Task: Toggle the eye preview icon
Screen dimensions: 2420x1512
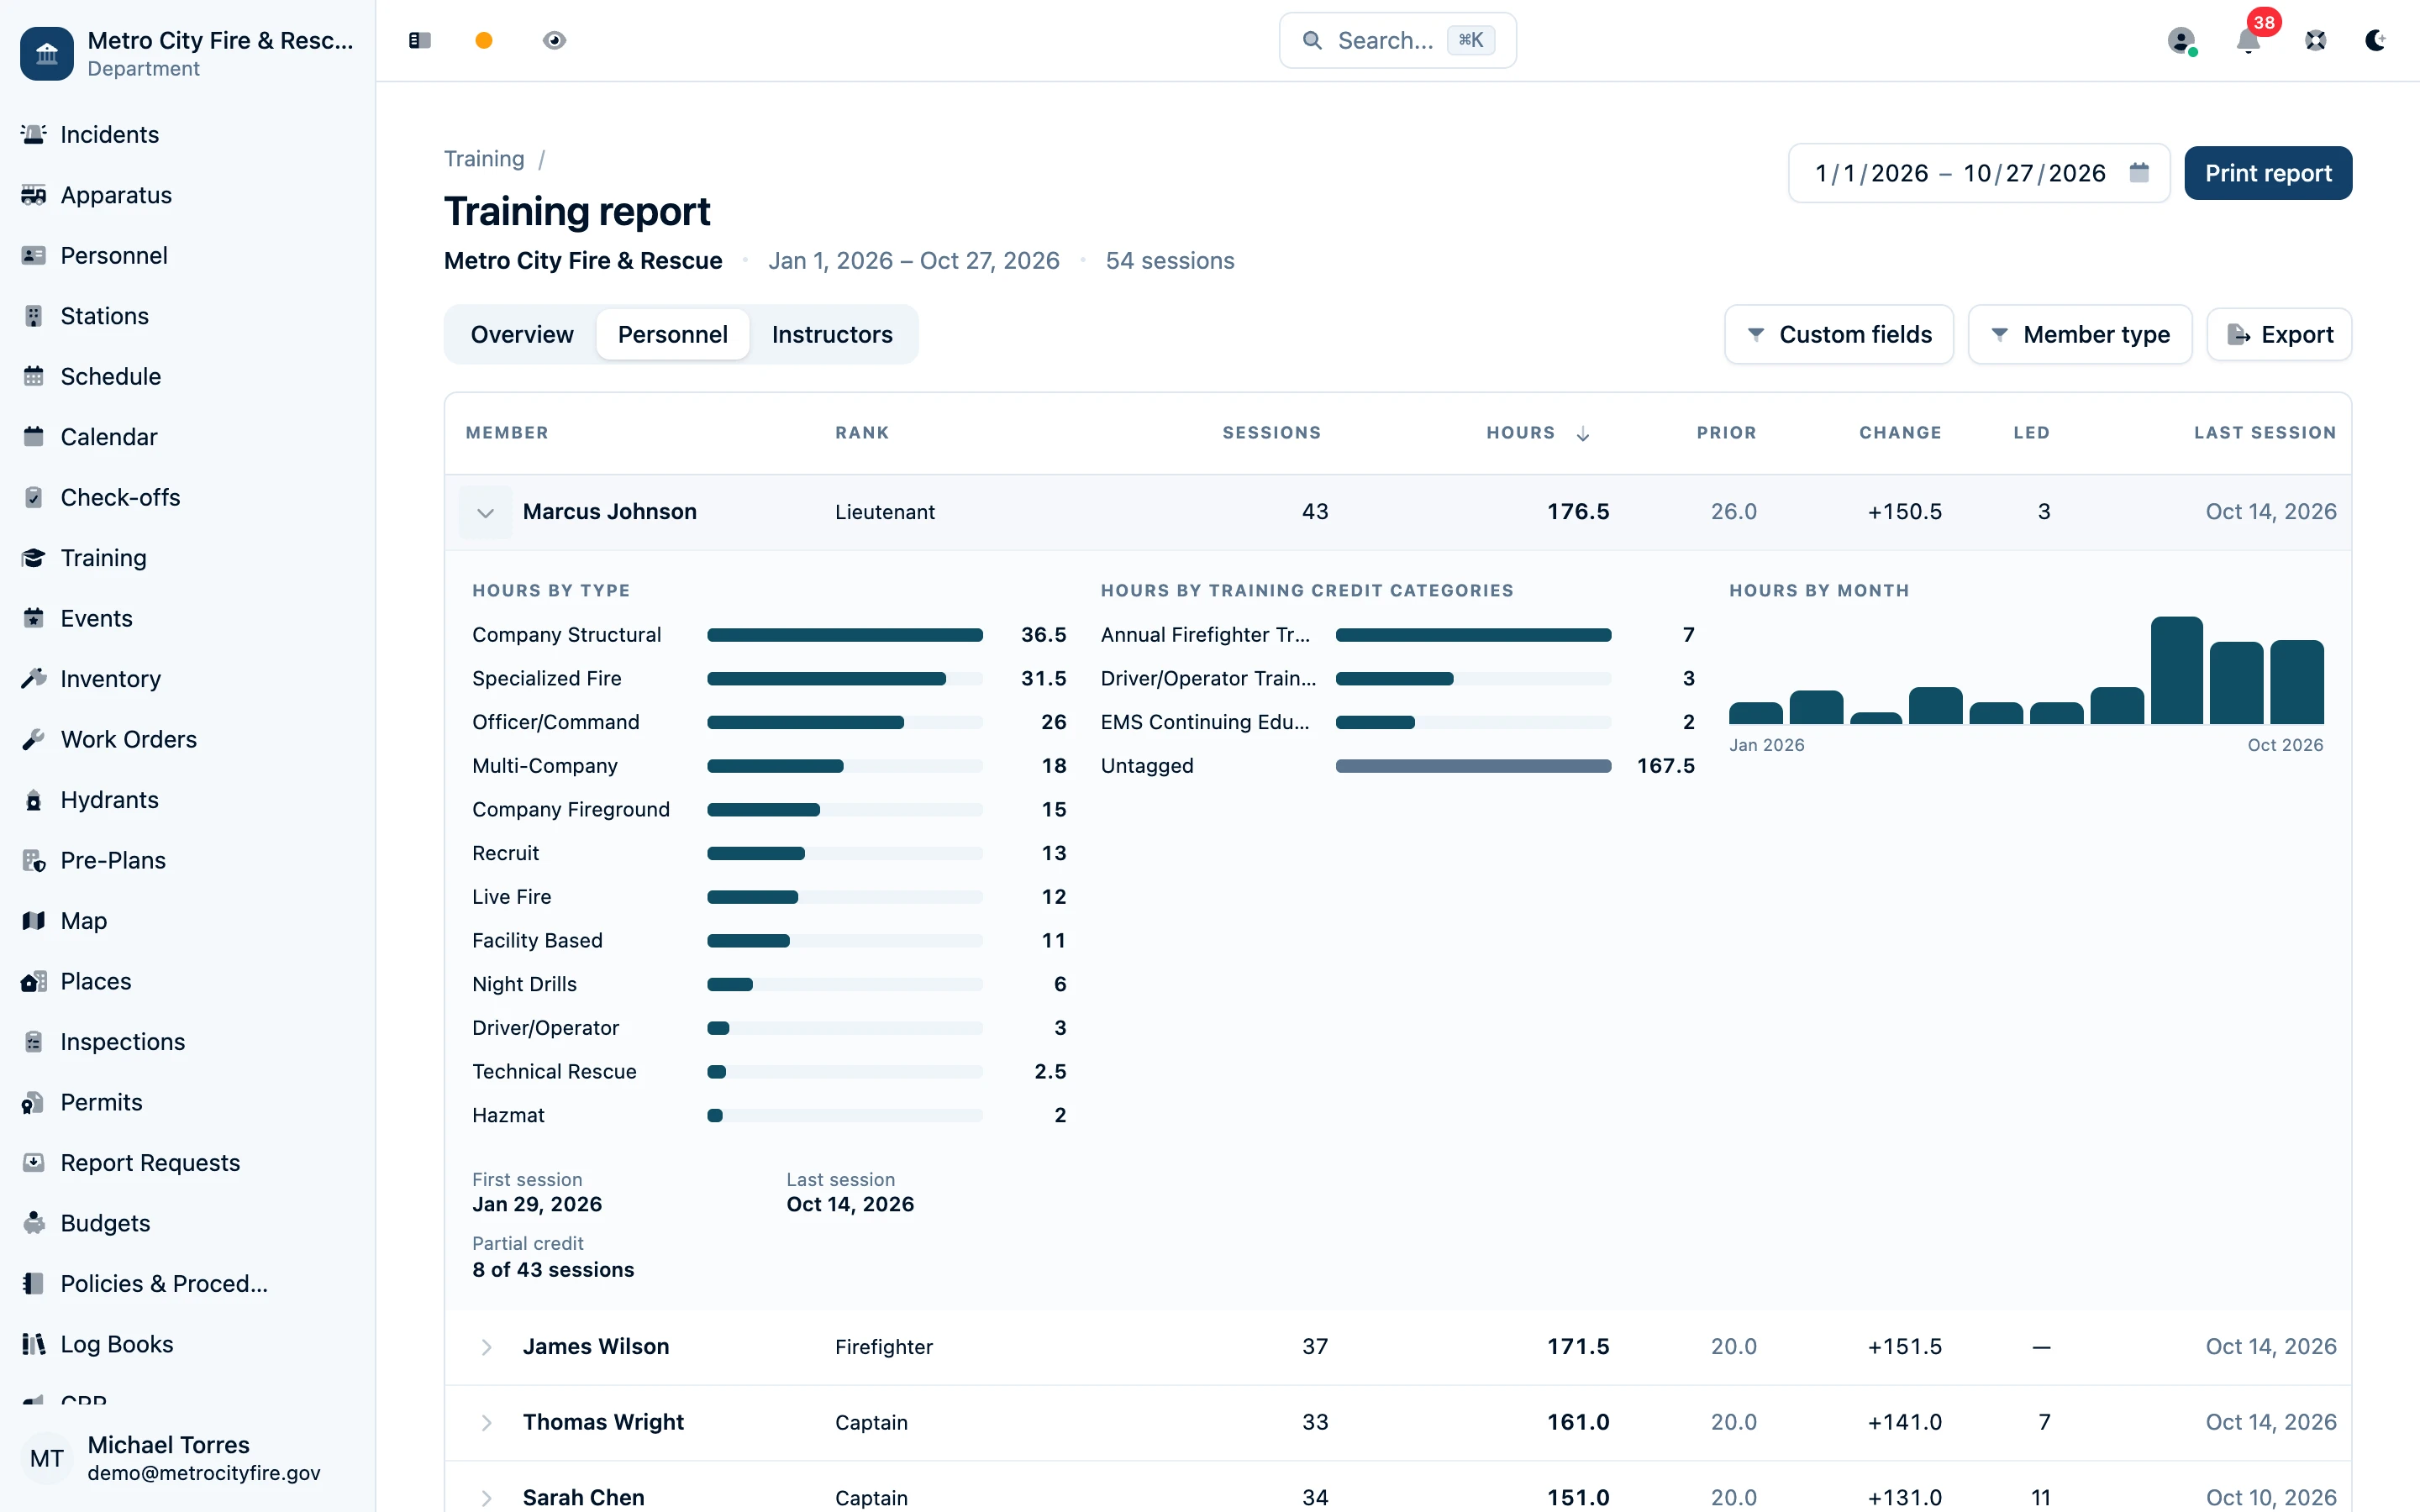Action: click(x=554, y=40)
